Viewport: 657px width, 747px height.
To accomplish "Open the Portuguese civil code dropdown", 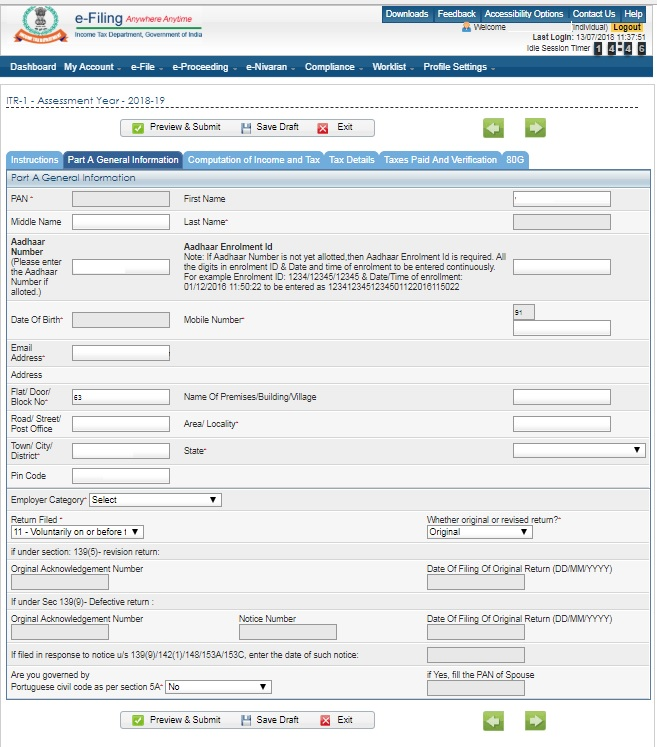I will (x=218, y=687).
